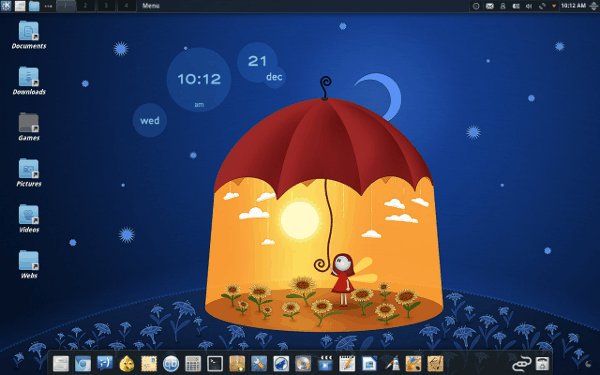The width and height of the screenshot is (600, 375).
Task: Click the battery tray indicator
Action: pyautogui.click(x=516, y=6)
